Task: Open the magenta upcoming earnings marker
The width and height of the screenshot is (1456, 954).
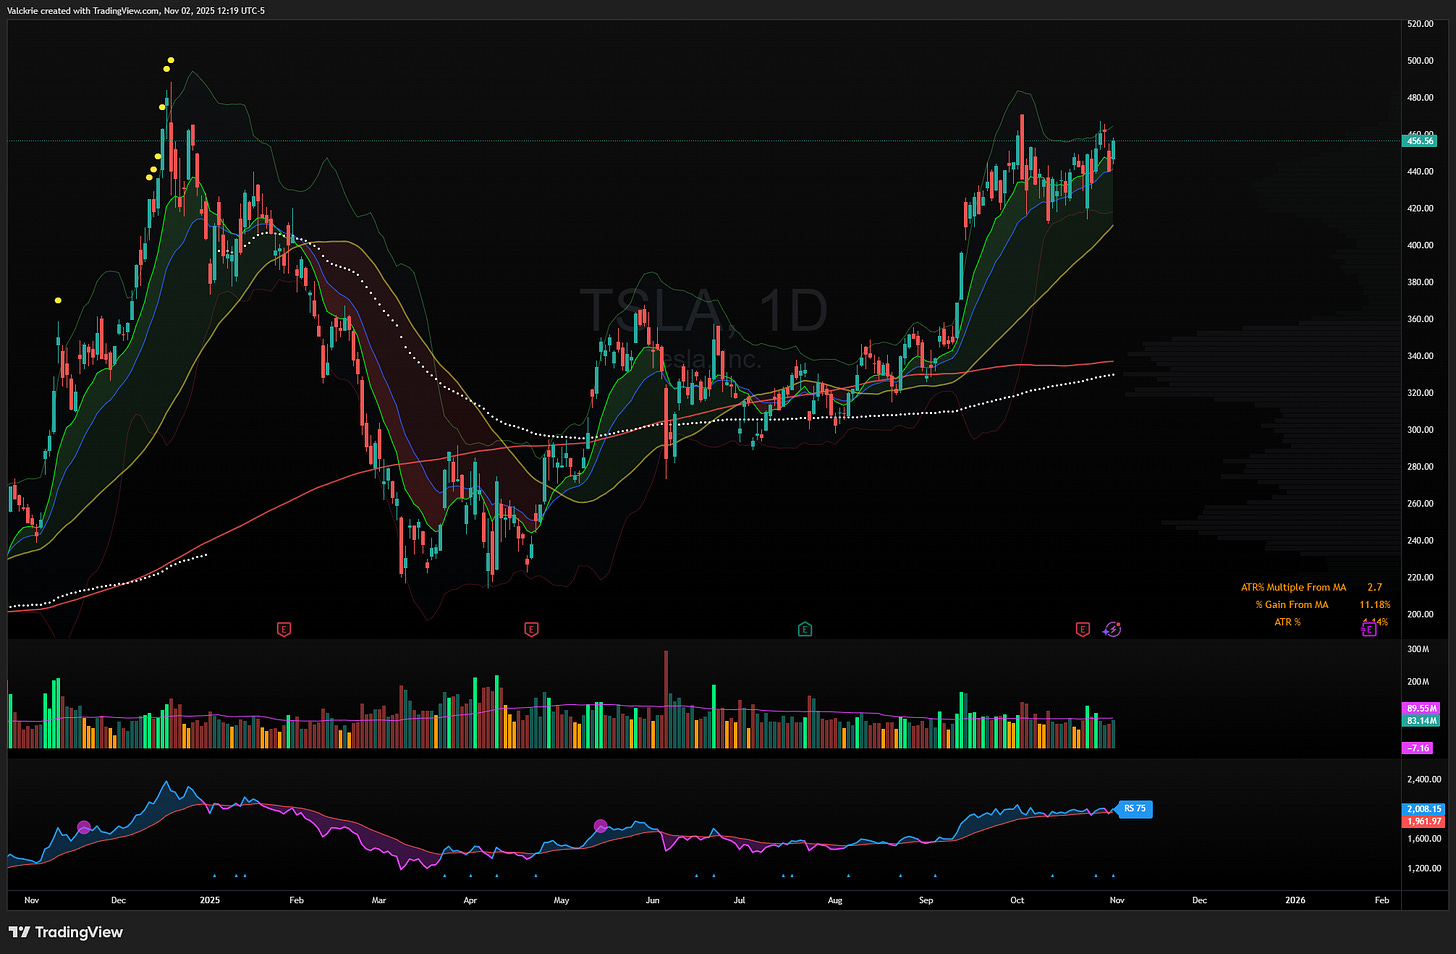Action: [x=1369, y=629]
